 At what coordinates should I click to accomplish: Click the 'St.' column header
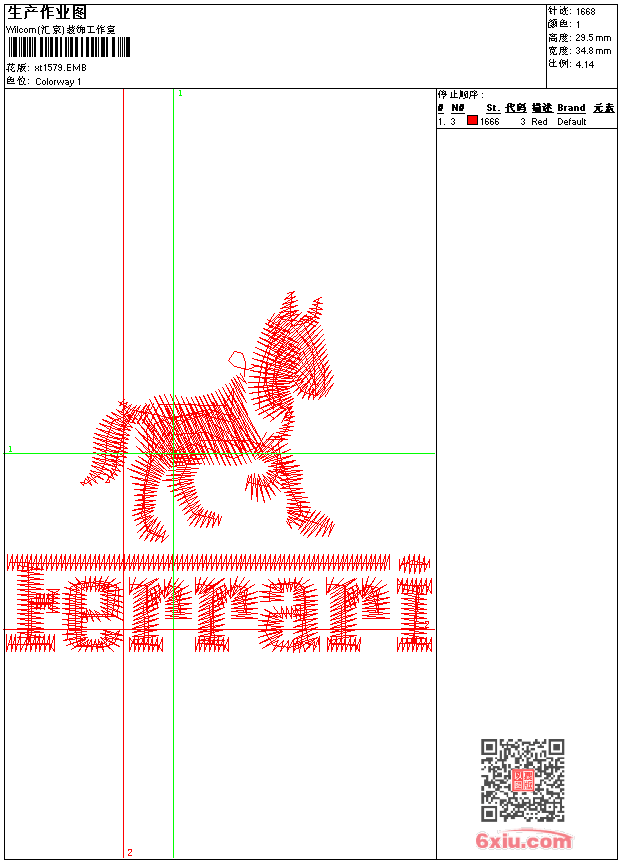(x=493, y=108)
